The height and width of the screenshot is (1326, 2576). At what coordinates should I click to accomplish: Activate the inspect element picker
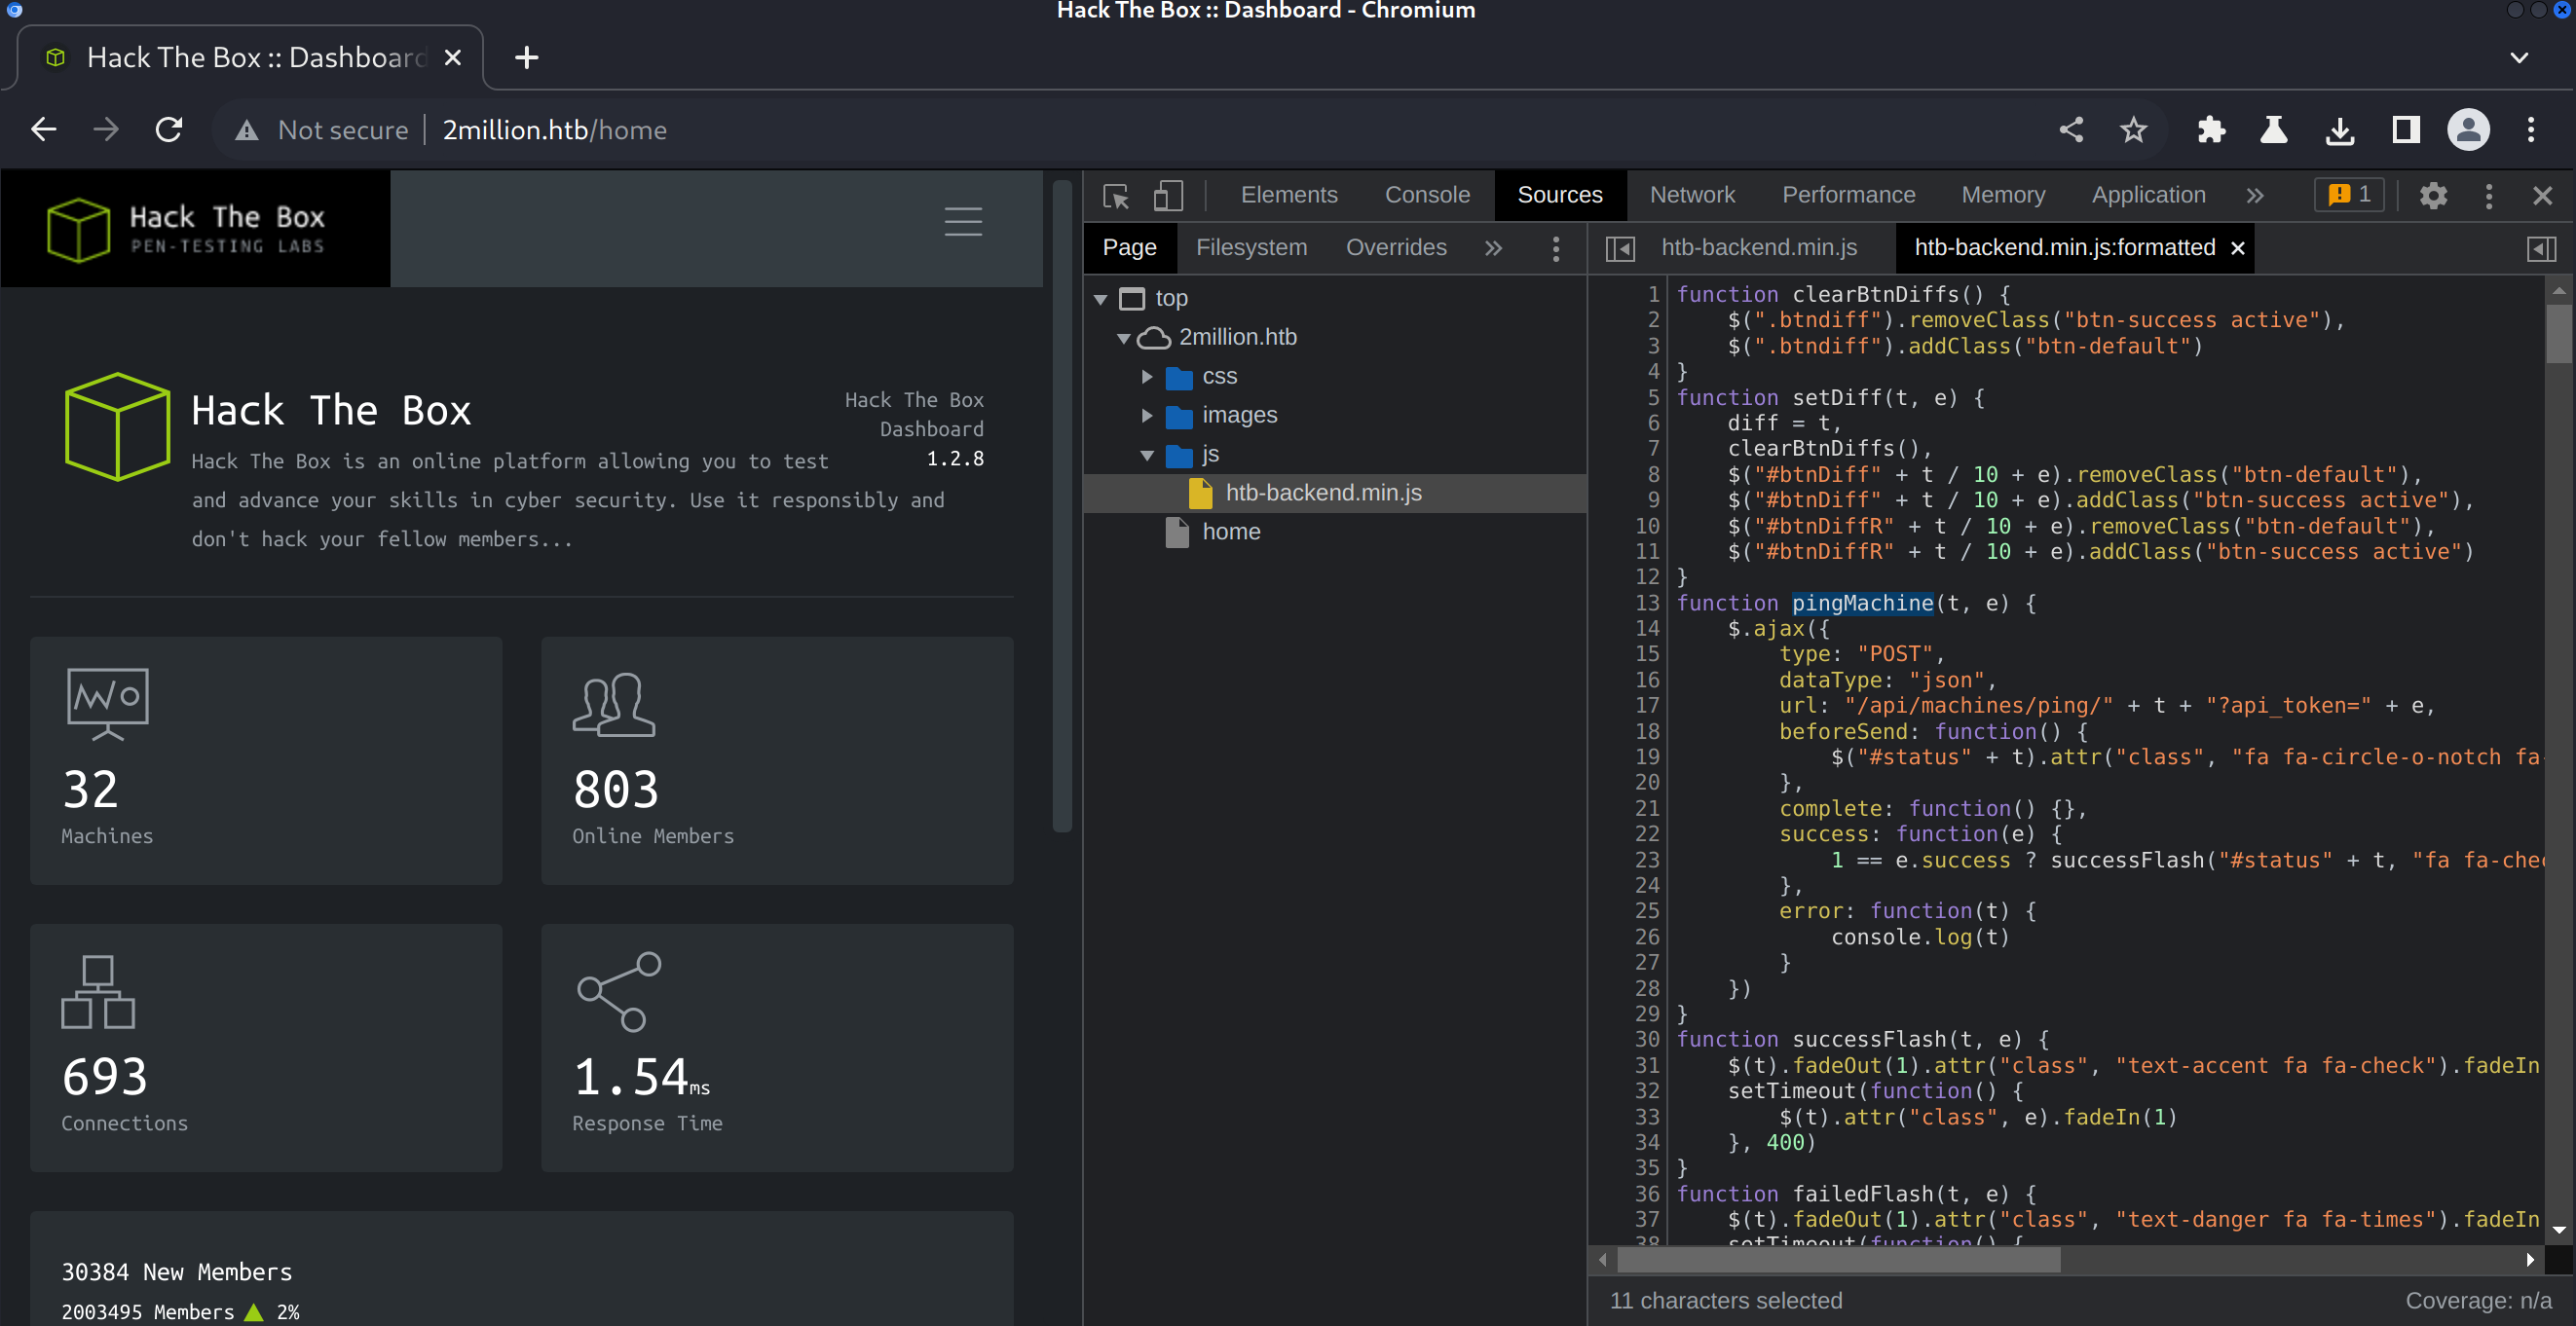(1116, 195)
